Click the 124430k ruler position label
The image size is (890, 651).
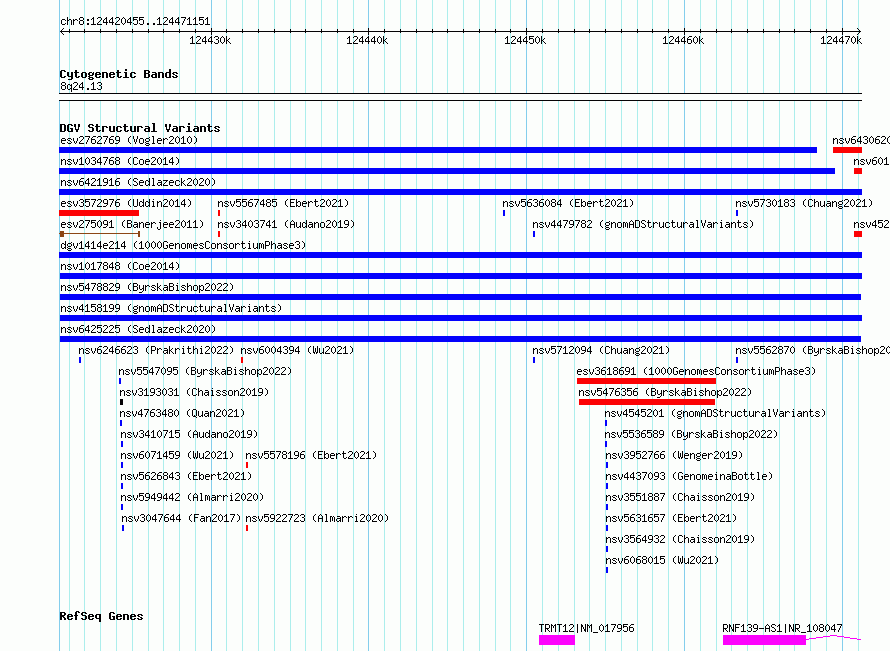pos(210,40)
